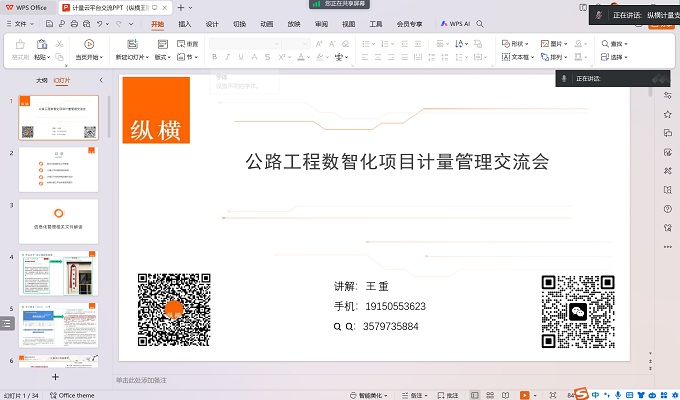Switch to the 放映 ribbon tab
This screenshot has width=680, height=400.
(294, 24)
